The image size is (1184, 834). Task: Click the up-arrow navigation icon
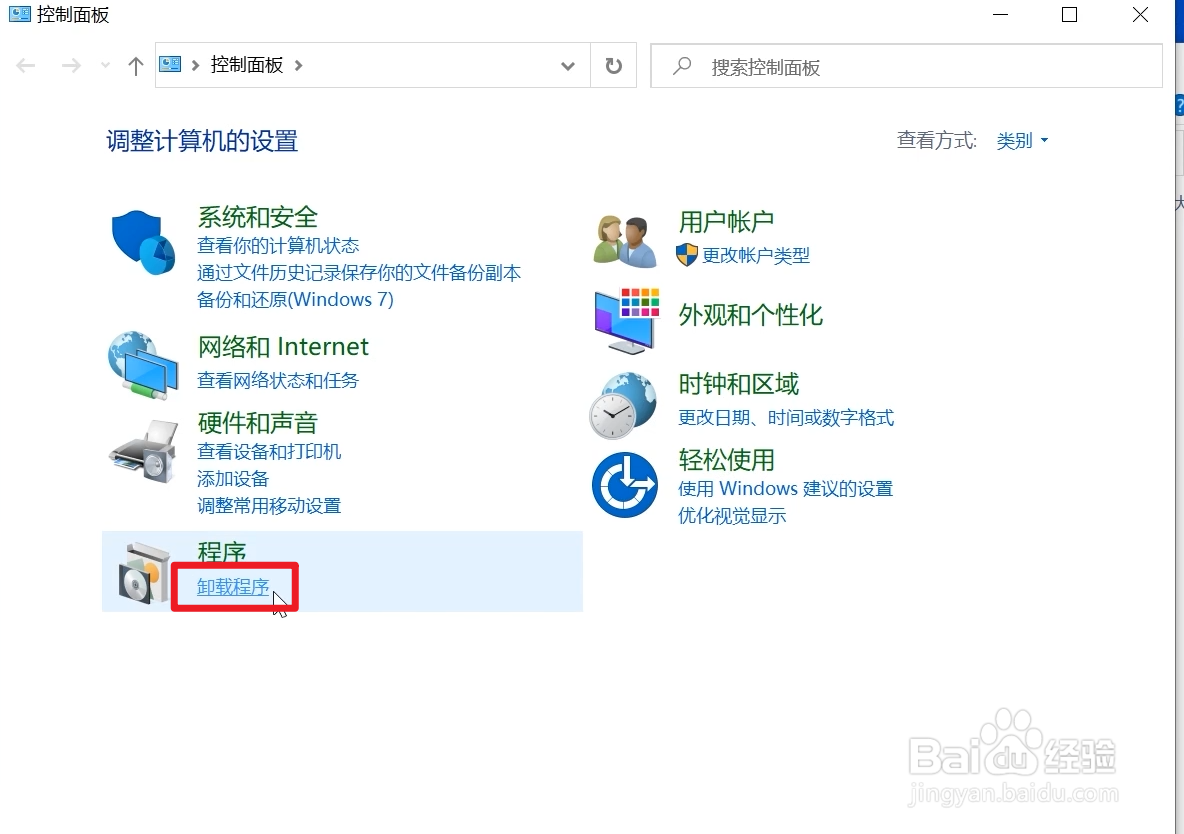[x=135, y=66]
